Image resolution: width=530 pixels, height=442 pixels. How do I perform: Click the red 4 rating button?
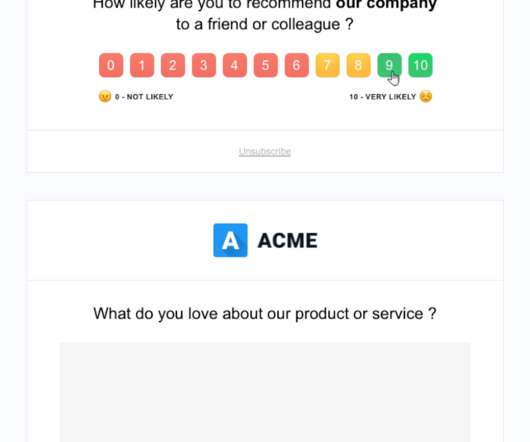pyautogui.click(x=235, y=65)
